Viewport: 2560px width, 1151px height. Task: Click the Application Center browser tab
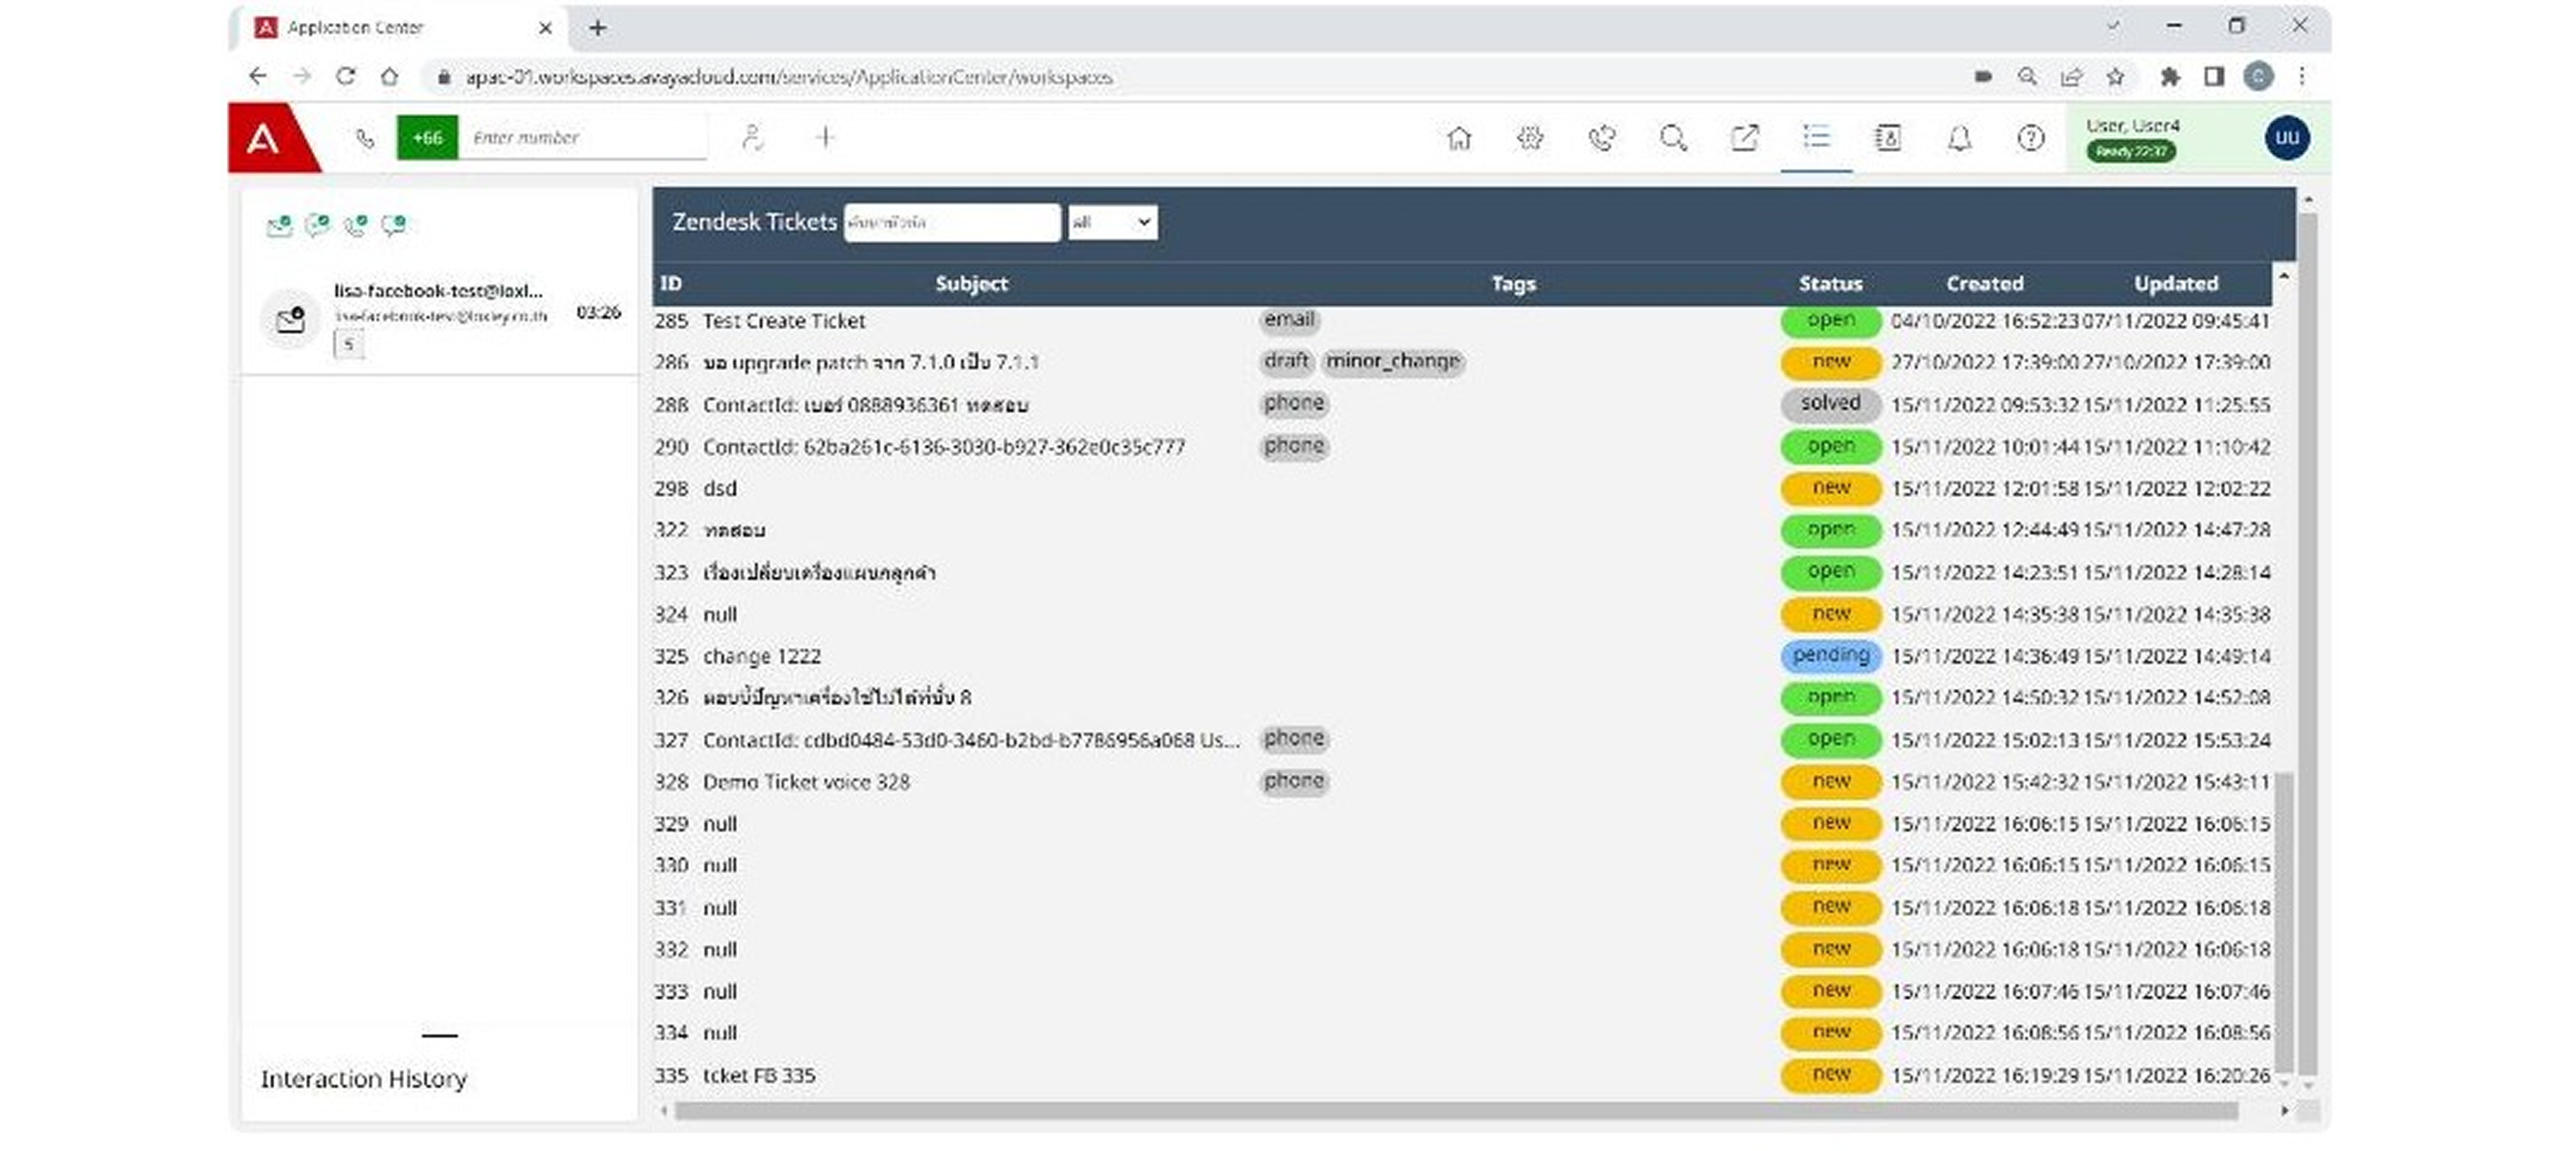[x=355, y=28]
